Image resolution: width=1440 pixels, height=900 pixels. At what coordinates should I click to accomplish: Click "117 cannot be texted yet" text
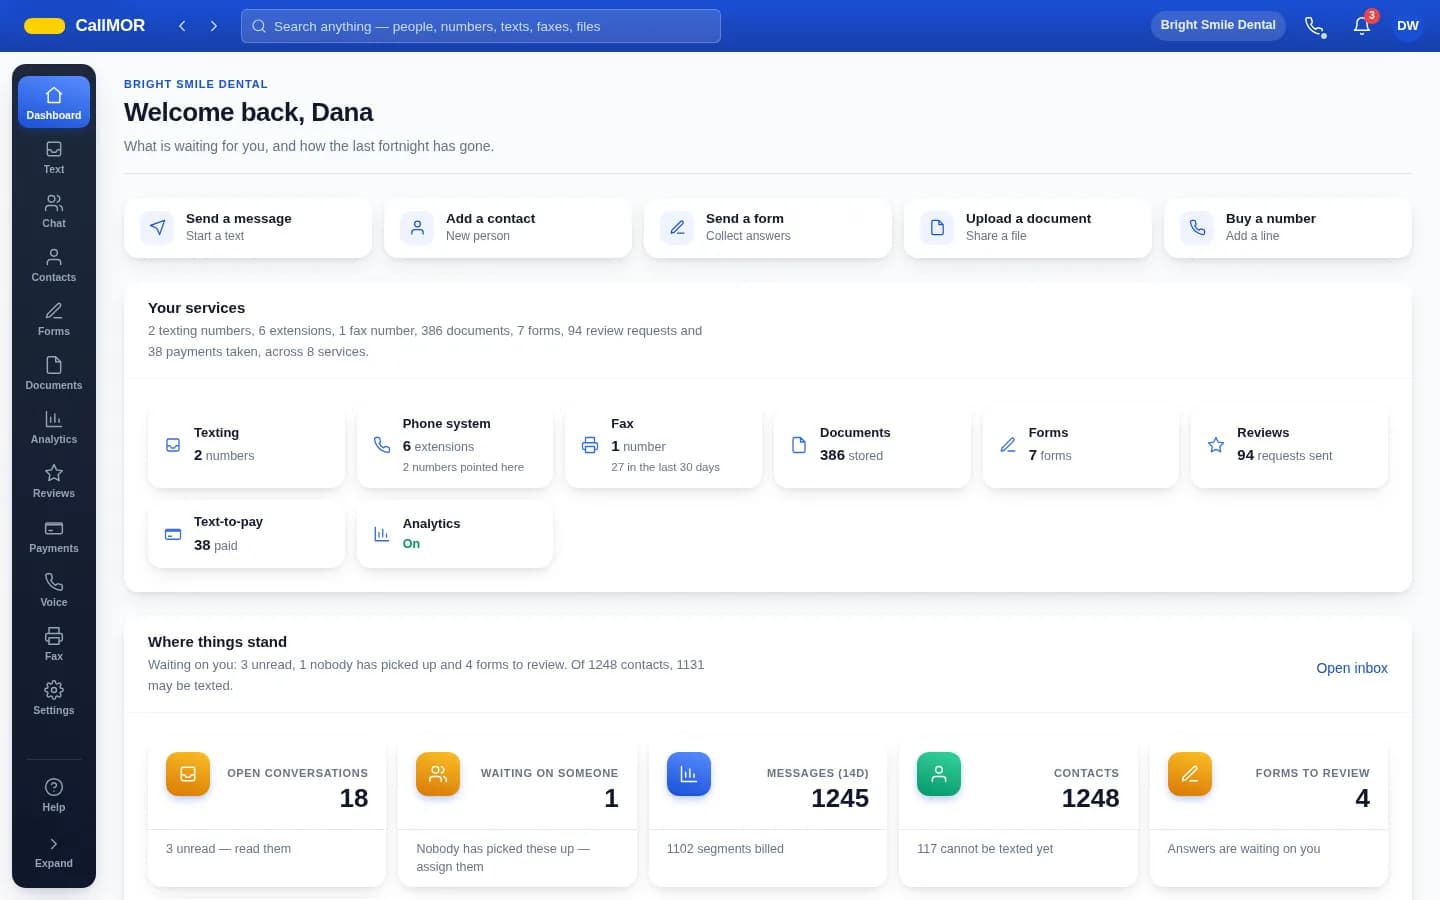(985, 848)
